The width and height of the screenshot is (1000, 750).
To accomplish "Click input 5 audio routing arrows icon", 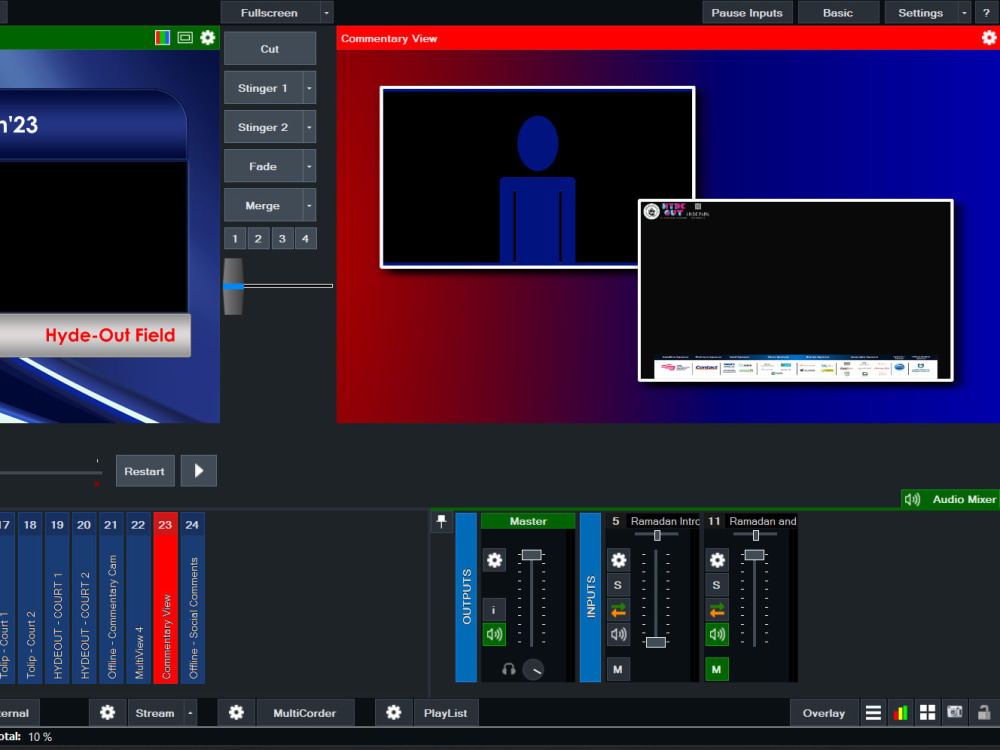I will [x=619, y=610].
